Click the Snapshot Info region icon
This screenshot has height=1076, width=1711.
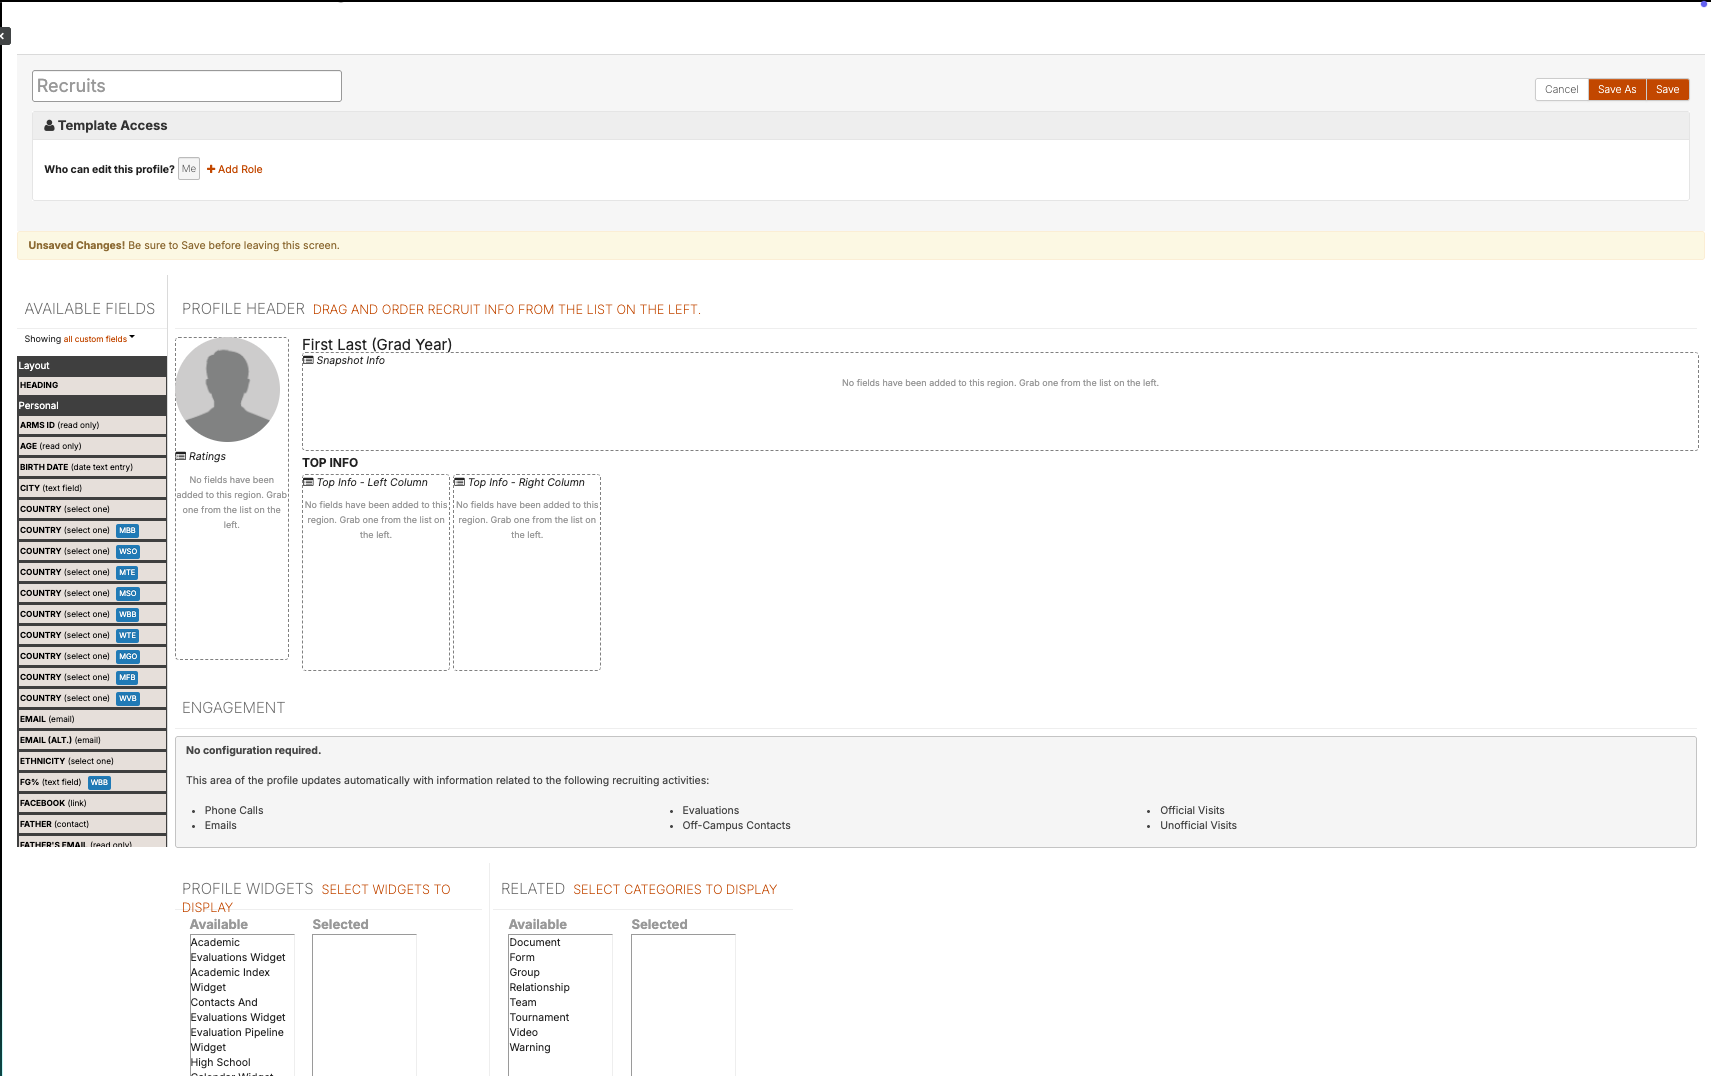point(308,360)
